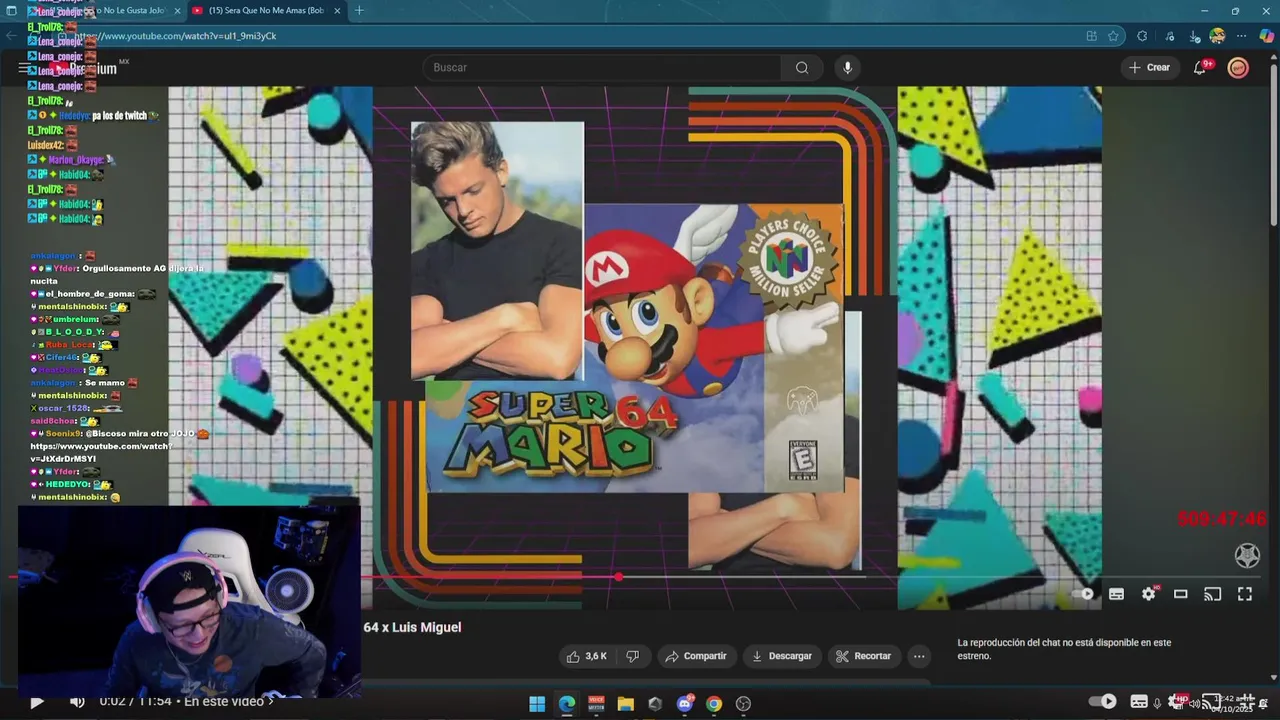The image size is (1280, 720).
Task: Open more actions ellipsis beside Recortar
Action: (919, 656)
